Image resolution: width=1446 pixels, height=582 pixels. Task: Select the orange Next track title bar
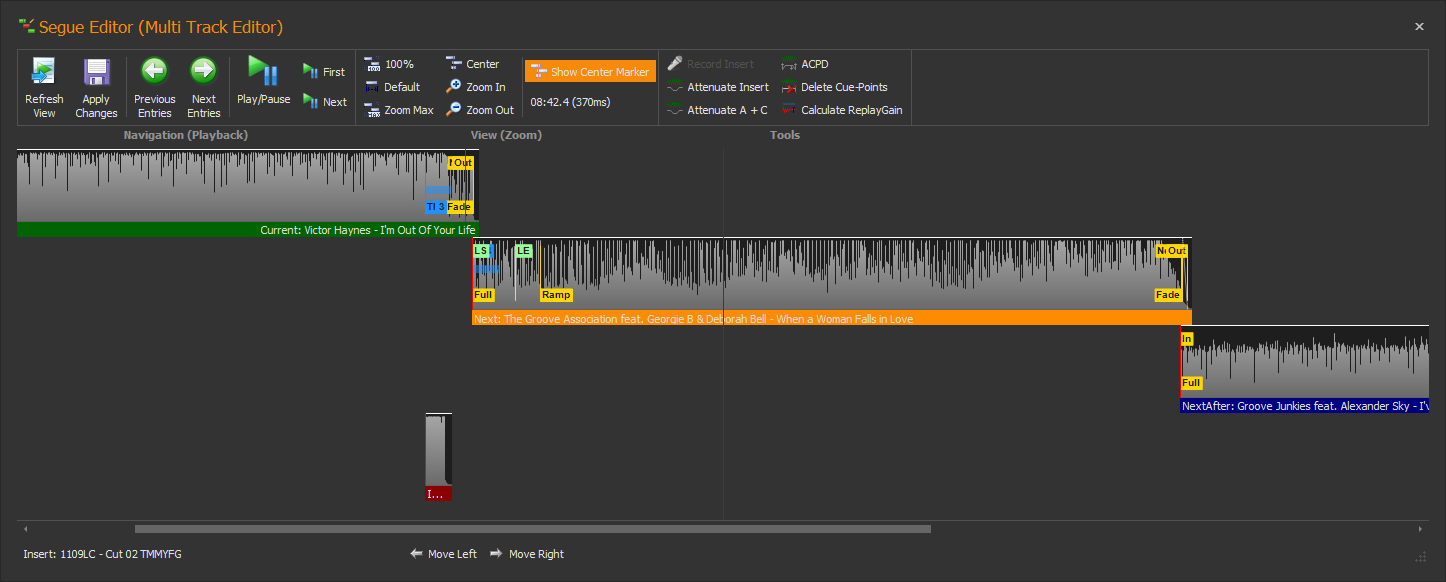point(830,319)
